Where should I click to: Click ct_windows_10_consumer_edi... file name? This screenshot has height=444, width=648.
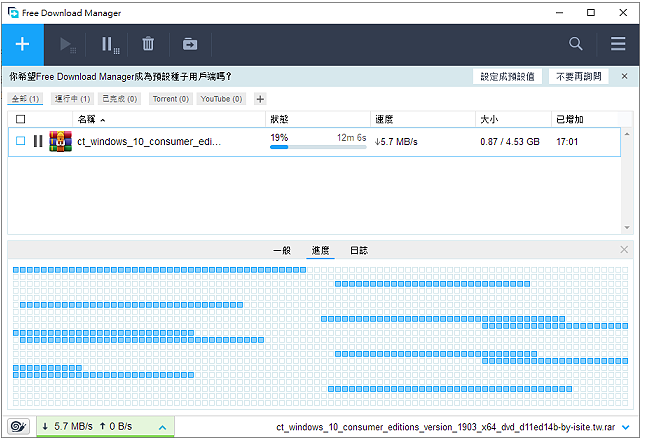coord(149,141)
